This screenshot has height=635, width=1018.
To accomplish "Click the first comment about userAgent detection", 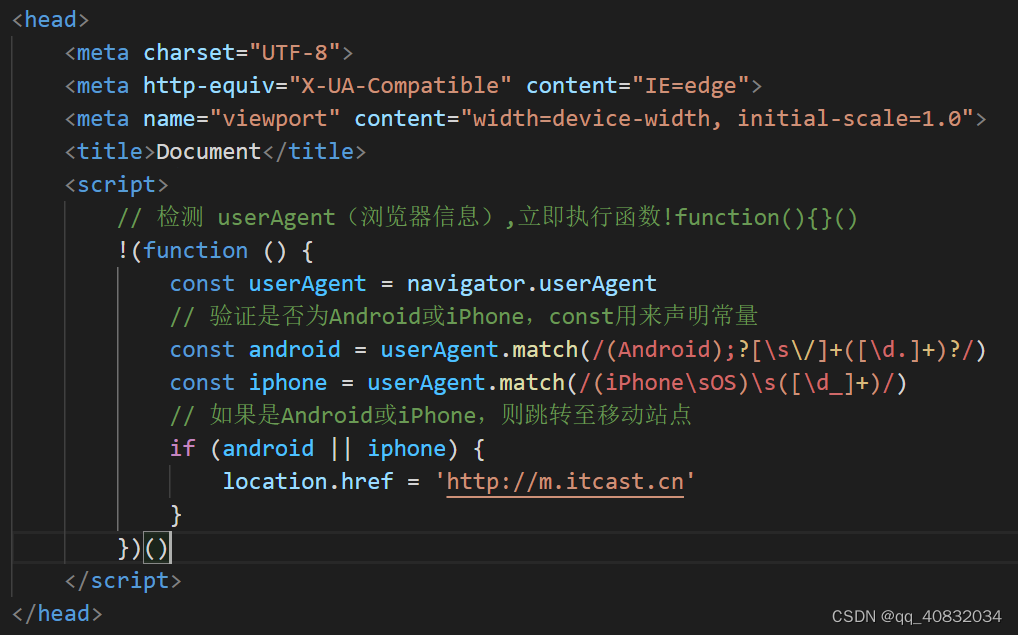I will tap(487, 217).
